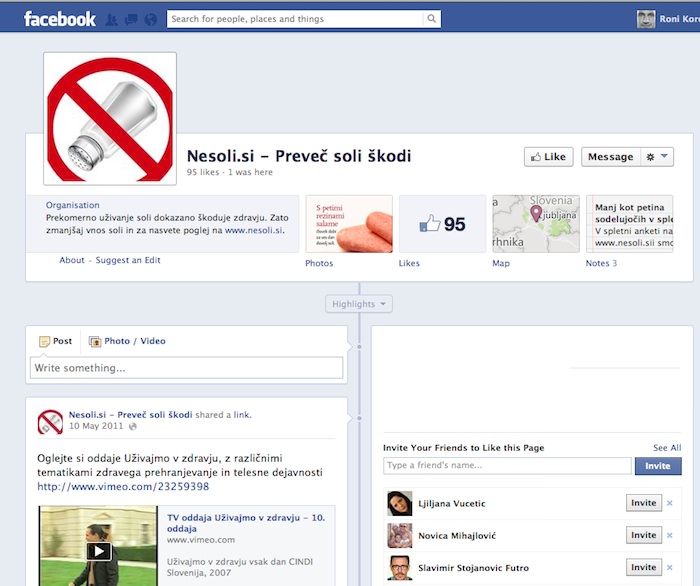This screenshot has height=586, width=700.
Task: Play the shared video thumbnail
Action: [99, 551]
